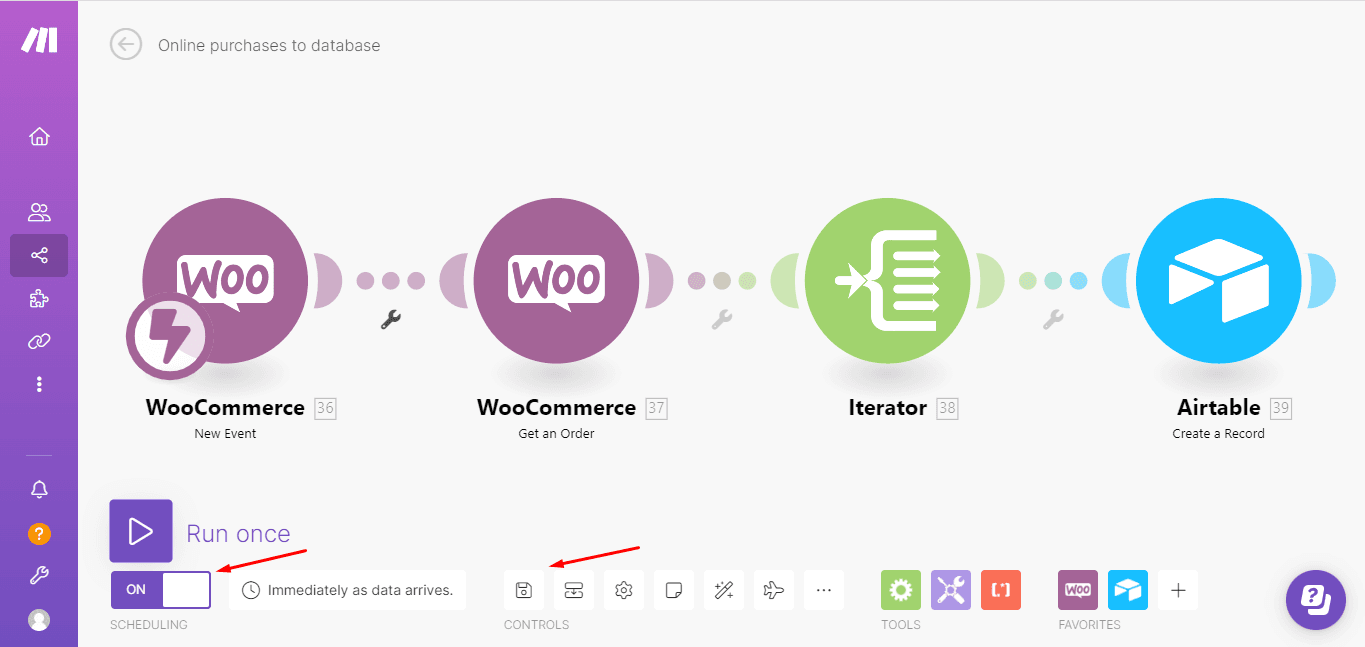Viewport: 1365px width, 647px height.
Task: Click the scenario name 'Online purchases to database'
Action: [x=269, y=45]
